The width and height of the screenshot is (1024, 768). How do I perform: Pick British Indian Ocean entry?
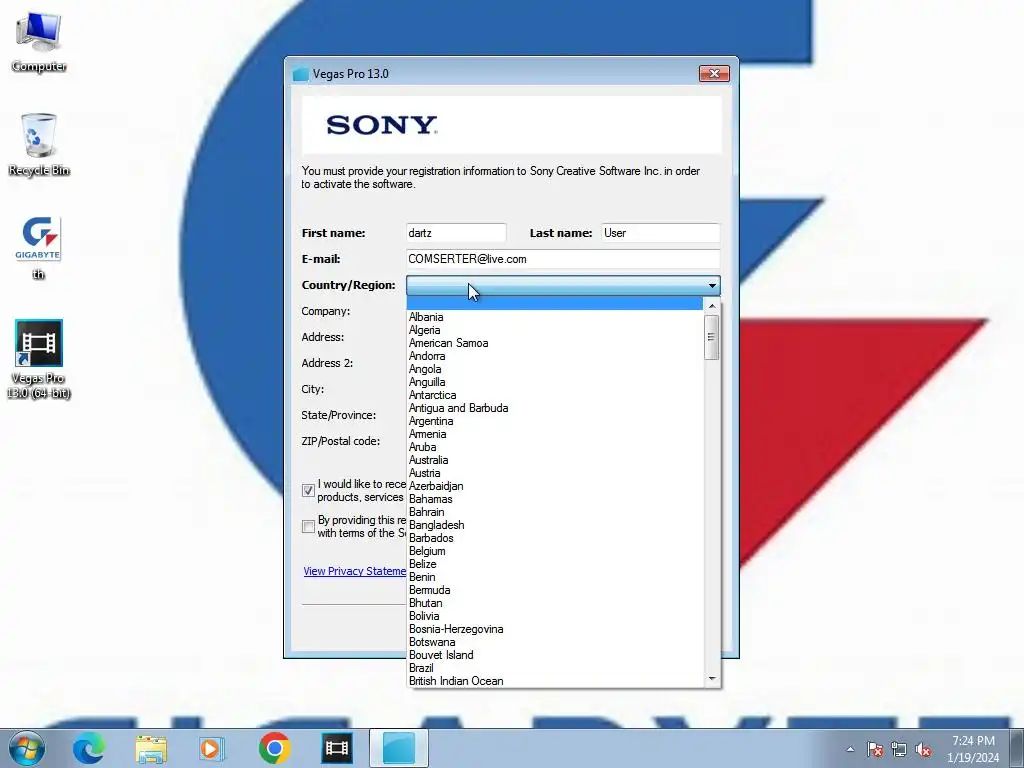554,681
